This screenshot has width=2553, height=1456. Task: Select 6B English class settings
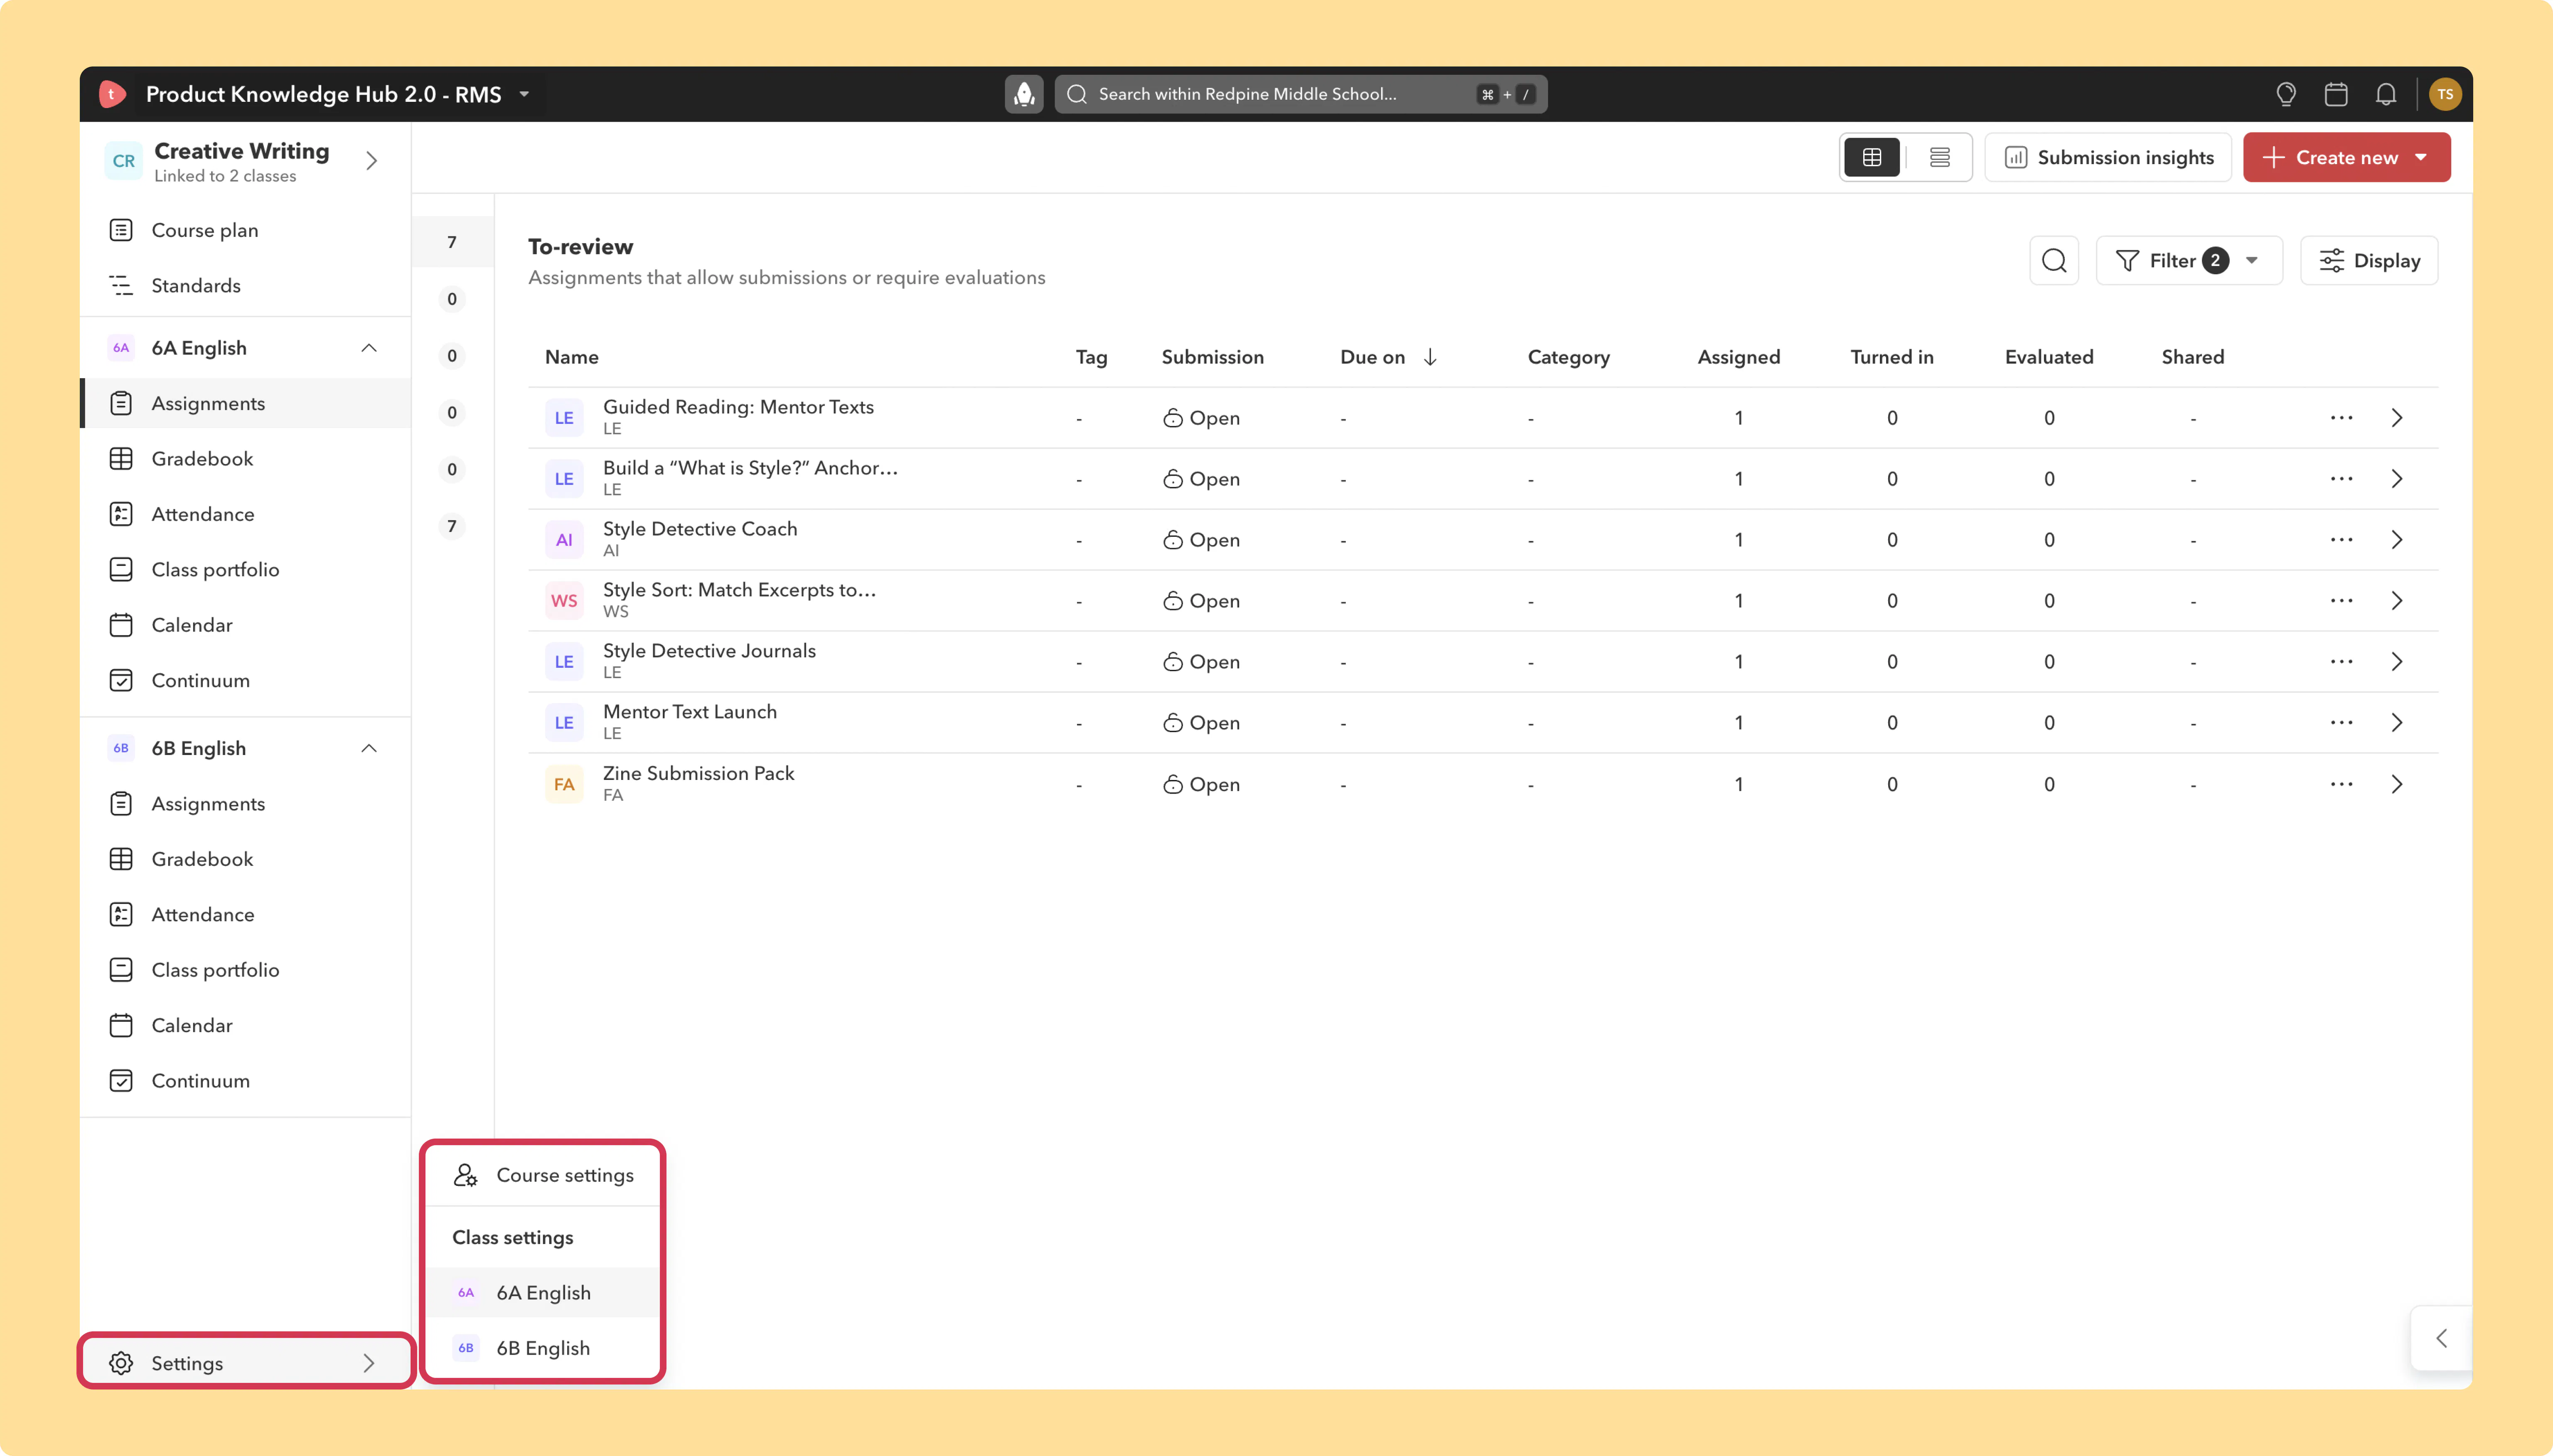click(x=543, y=1348)
